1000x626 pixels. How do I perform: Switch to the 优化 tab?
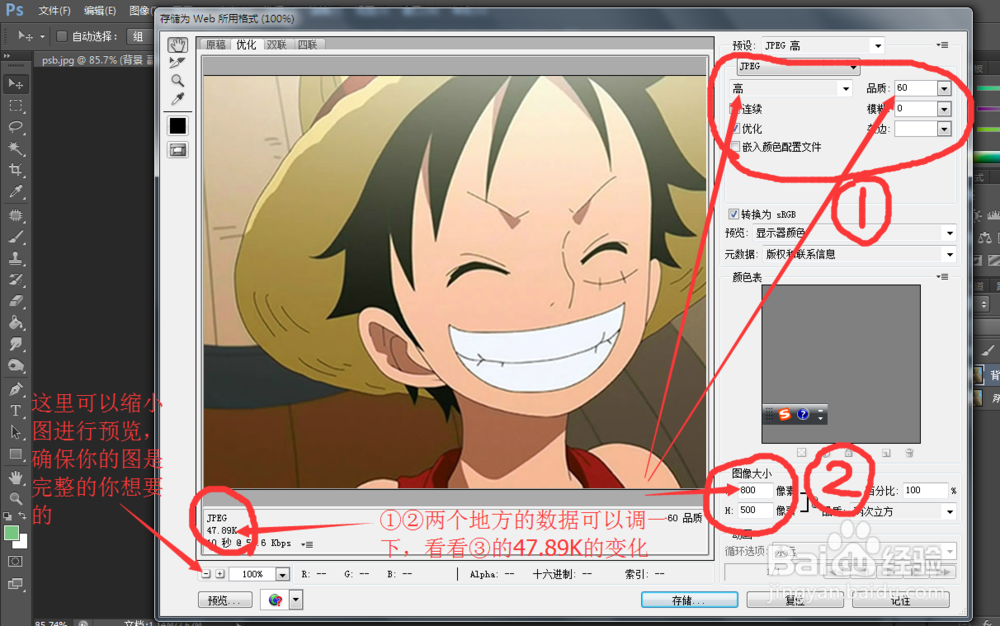tap(246, 45)
